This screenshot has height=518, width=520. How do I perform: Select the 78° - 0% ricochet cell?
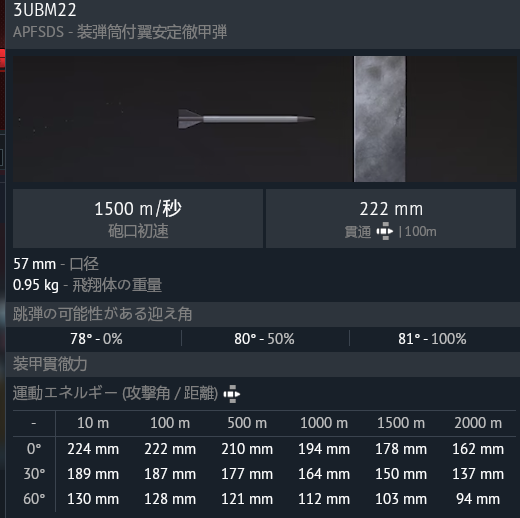[96, 339]
